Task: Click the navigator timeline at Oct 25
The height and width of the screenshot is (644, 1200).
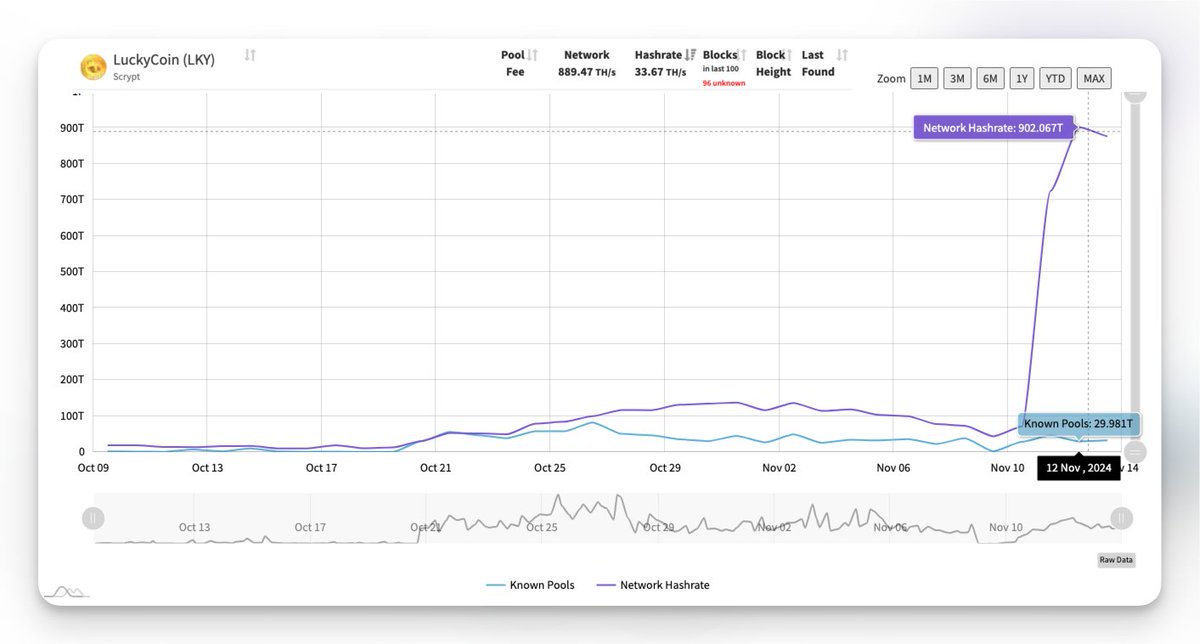Action: pyautogui.click(x=541, y=527)
